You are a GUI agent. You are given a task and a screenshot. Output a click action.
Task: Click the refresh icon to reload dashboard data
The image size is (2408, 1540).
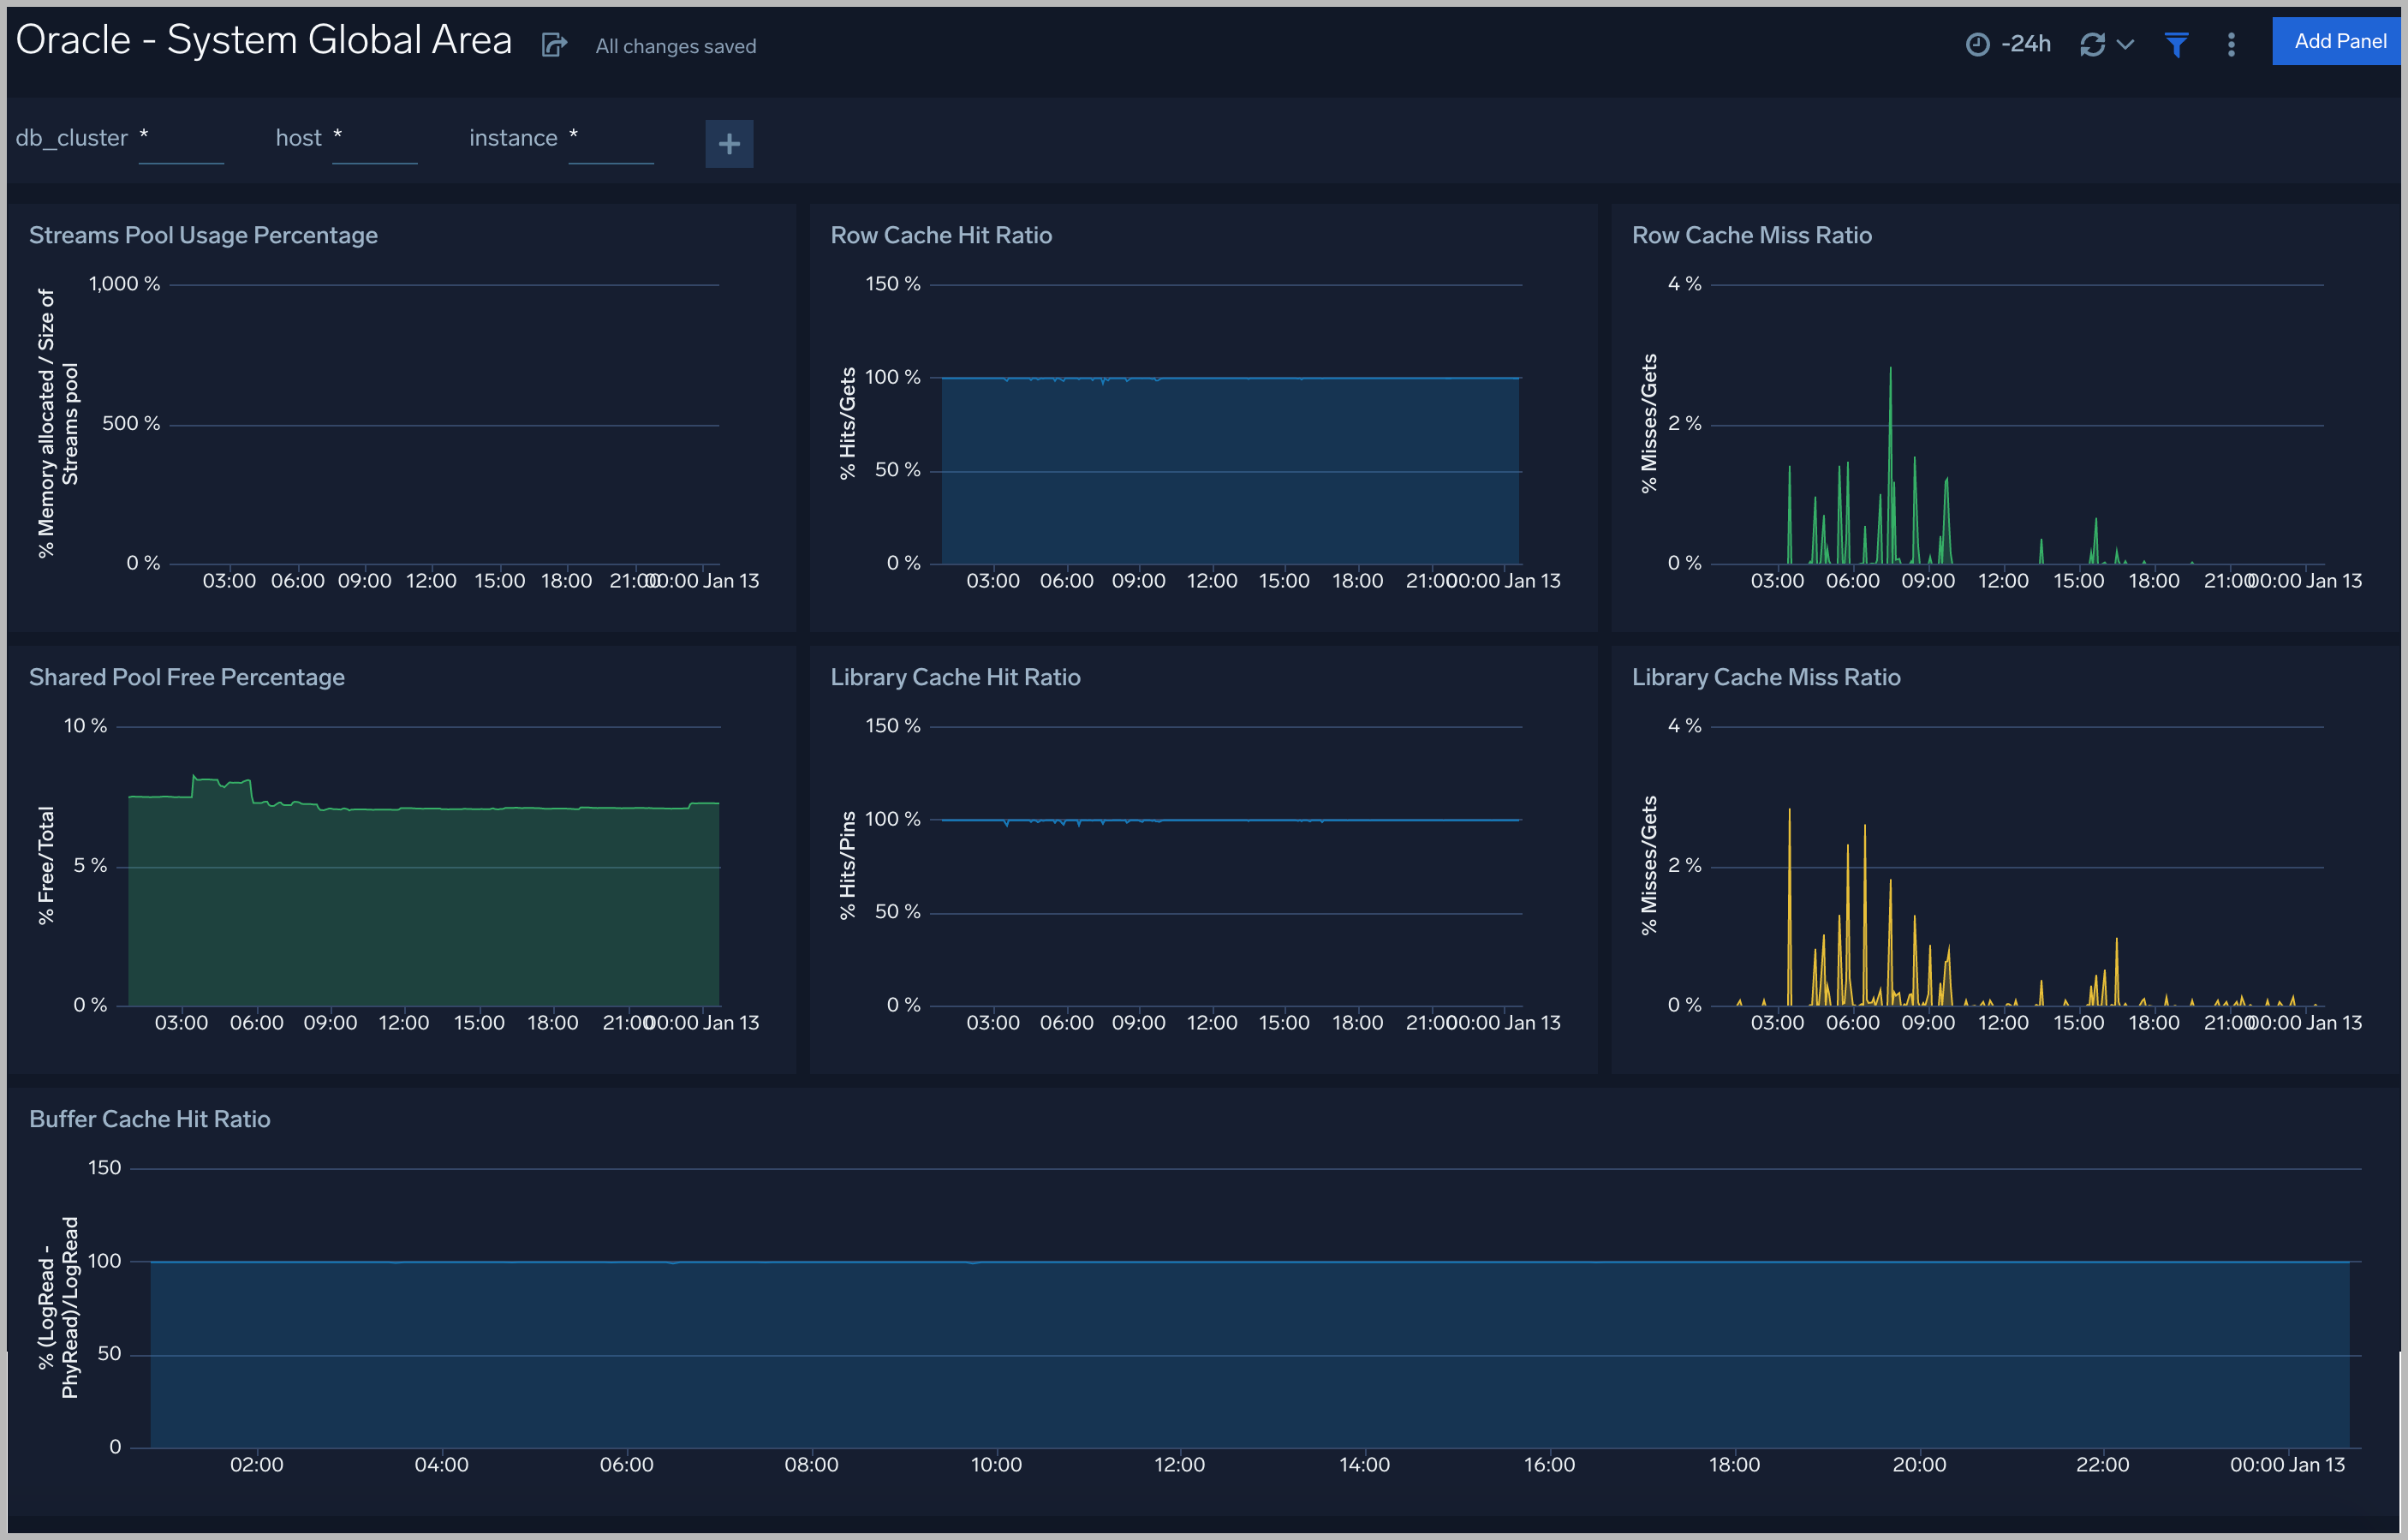(x=2094, y=44)
